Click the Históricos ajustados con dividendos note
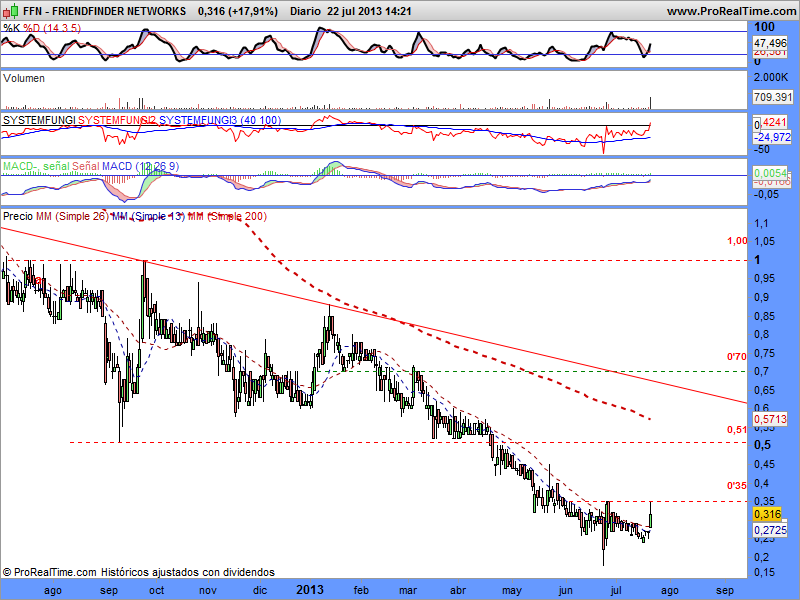The height and width of the screenshot is (600, 800). 187,572
